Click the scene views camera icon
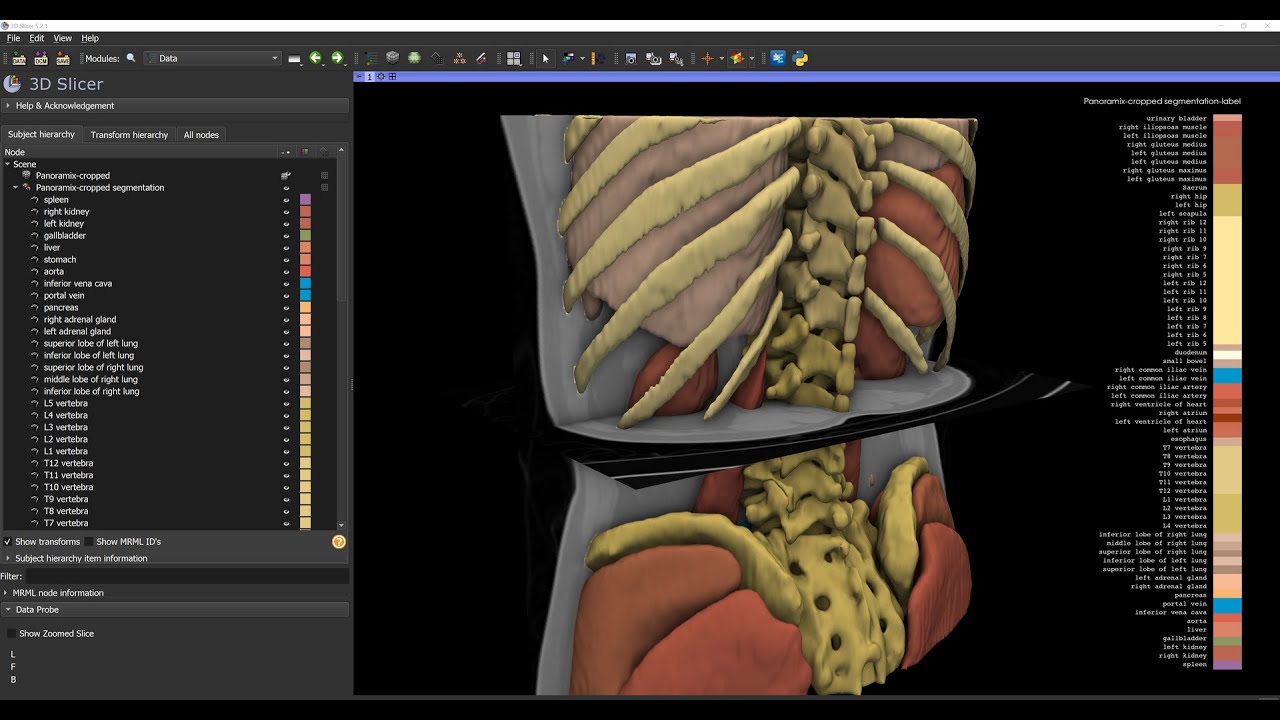Screen dimensions: 1280x720 pos(654,58)
